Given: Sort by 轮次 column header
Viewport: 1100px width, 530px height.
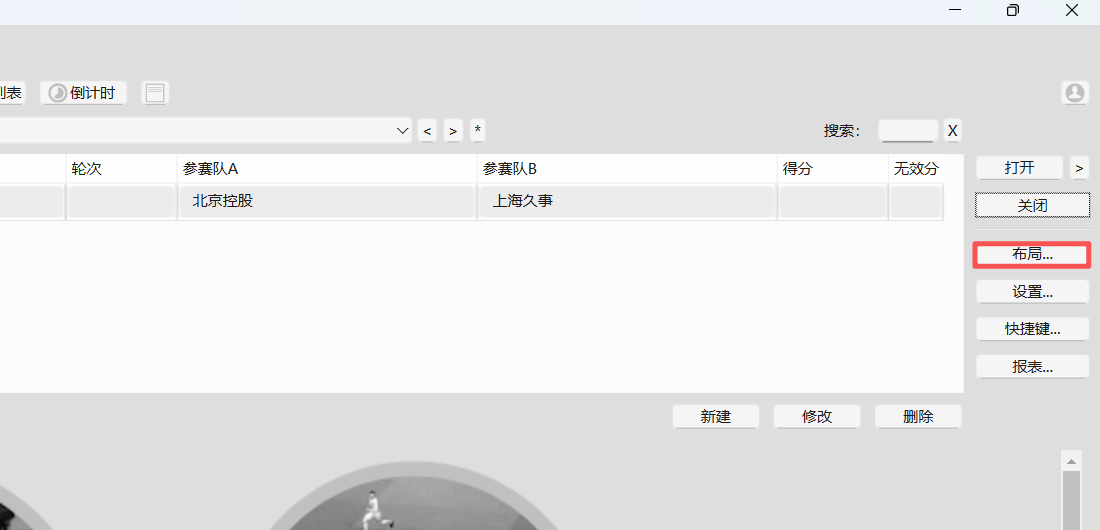Looking at the screenshot, I should tap(121, 168).
